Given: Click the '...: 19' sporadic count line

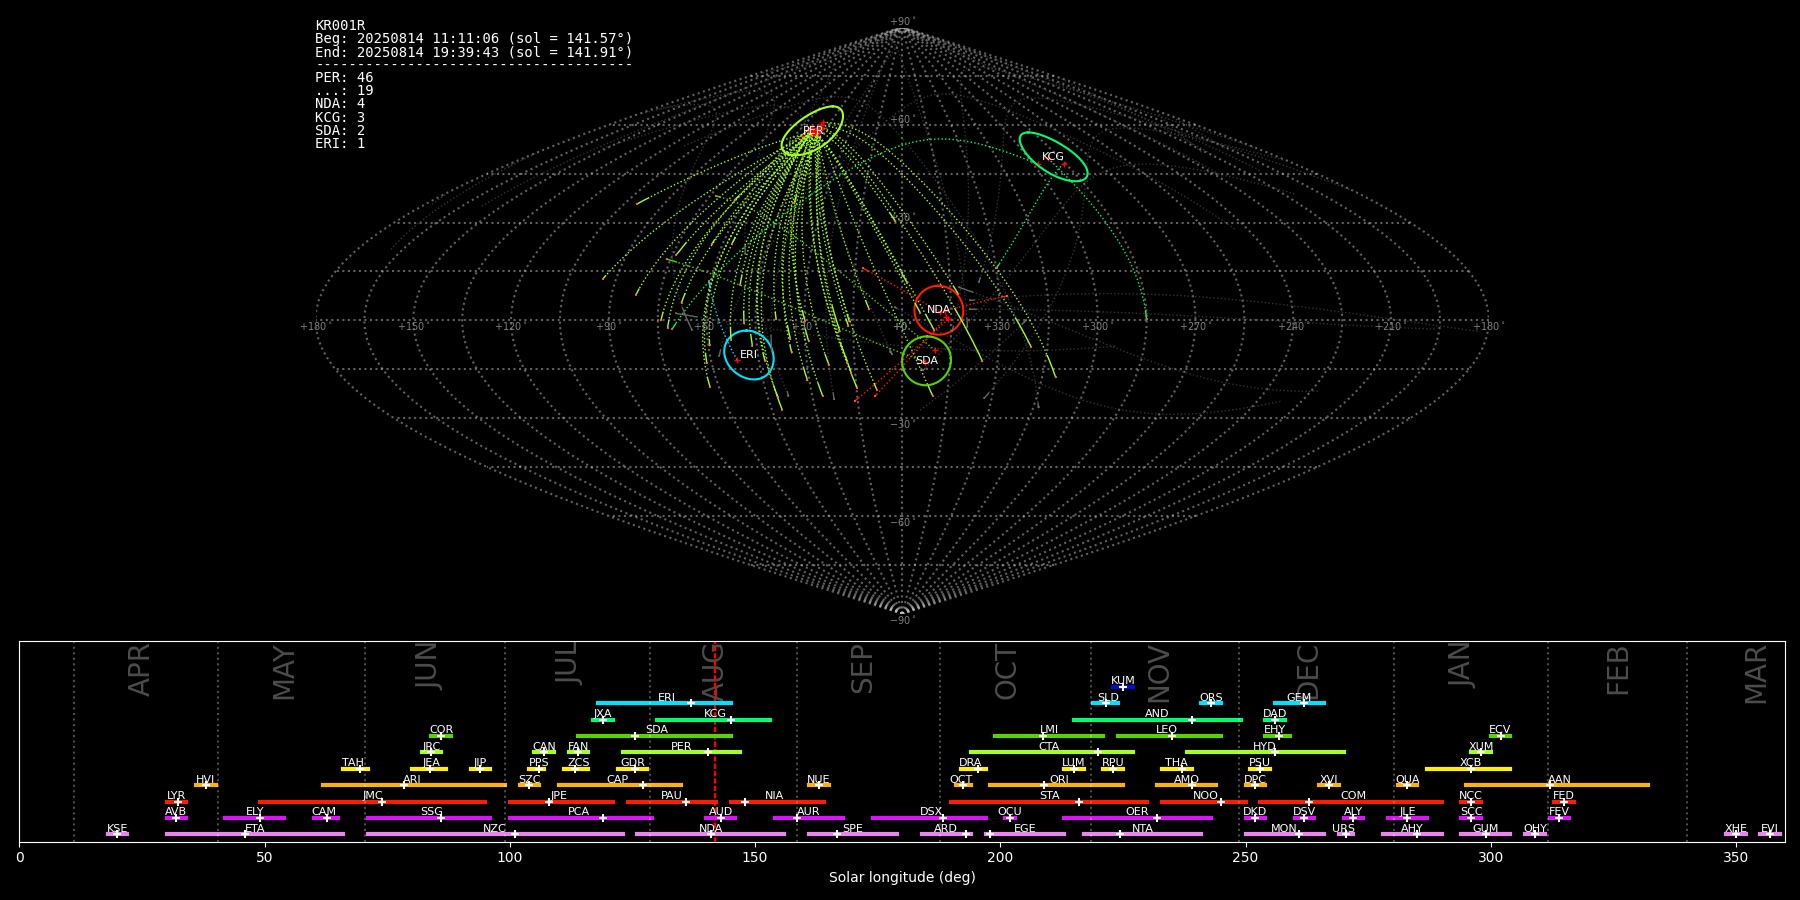Looking at the screenshot, I should (x=344, y=91).
